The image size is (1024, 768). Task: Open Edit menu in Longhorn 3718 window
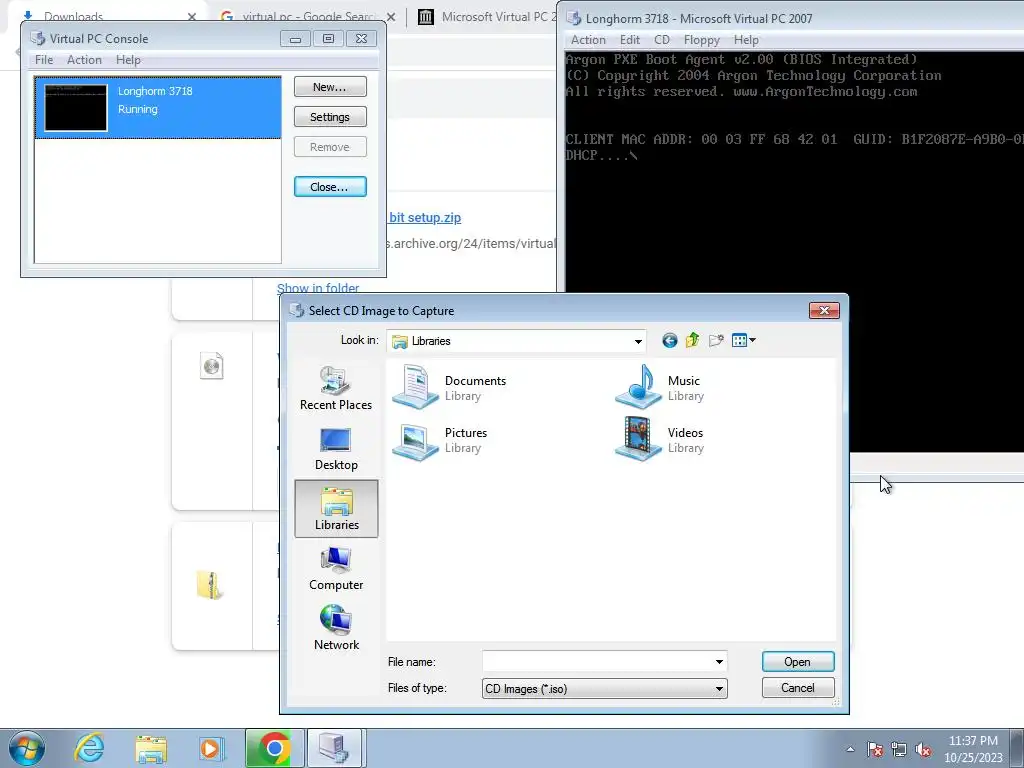click(x=630, y=40)
